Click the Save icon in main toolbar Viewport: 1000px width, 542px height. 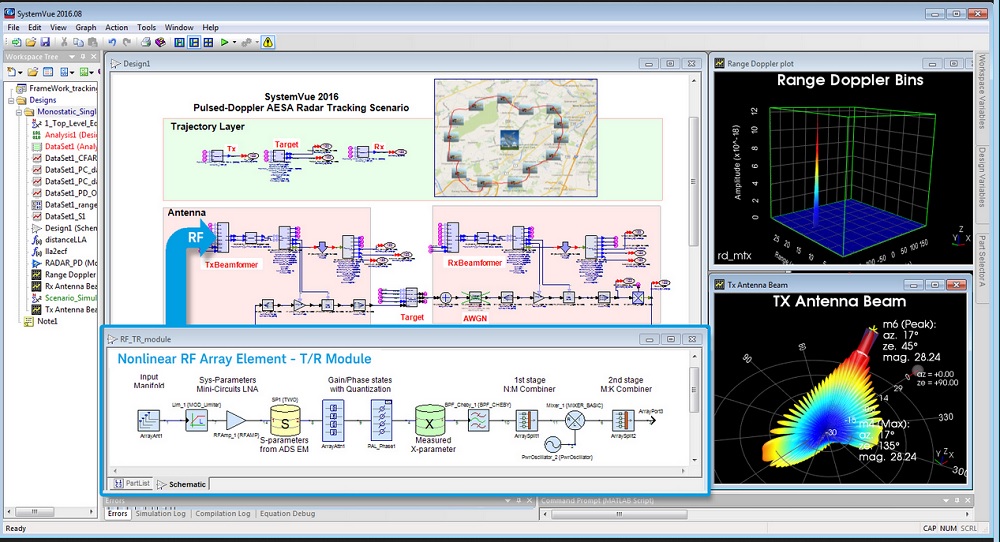point(45,42)
